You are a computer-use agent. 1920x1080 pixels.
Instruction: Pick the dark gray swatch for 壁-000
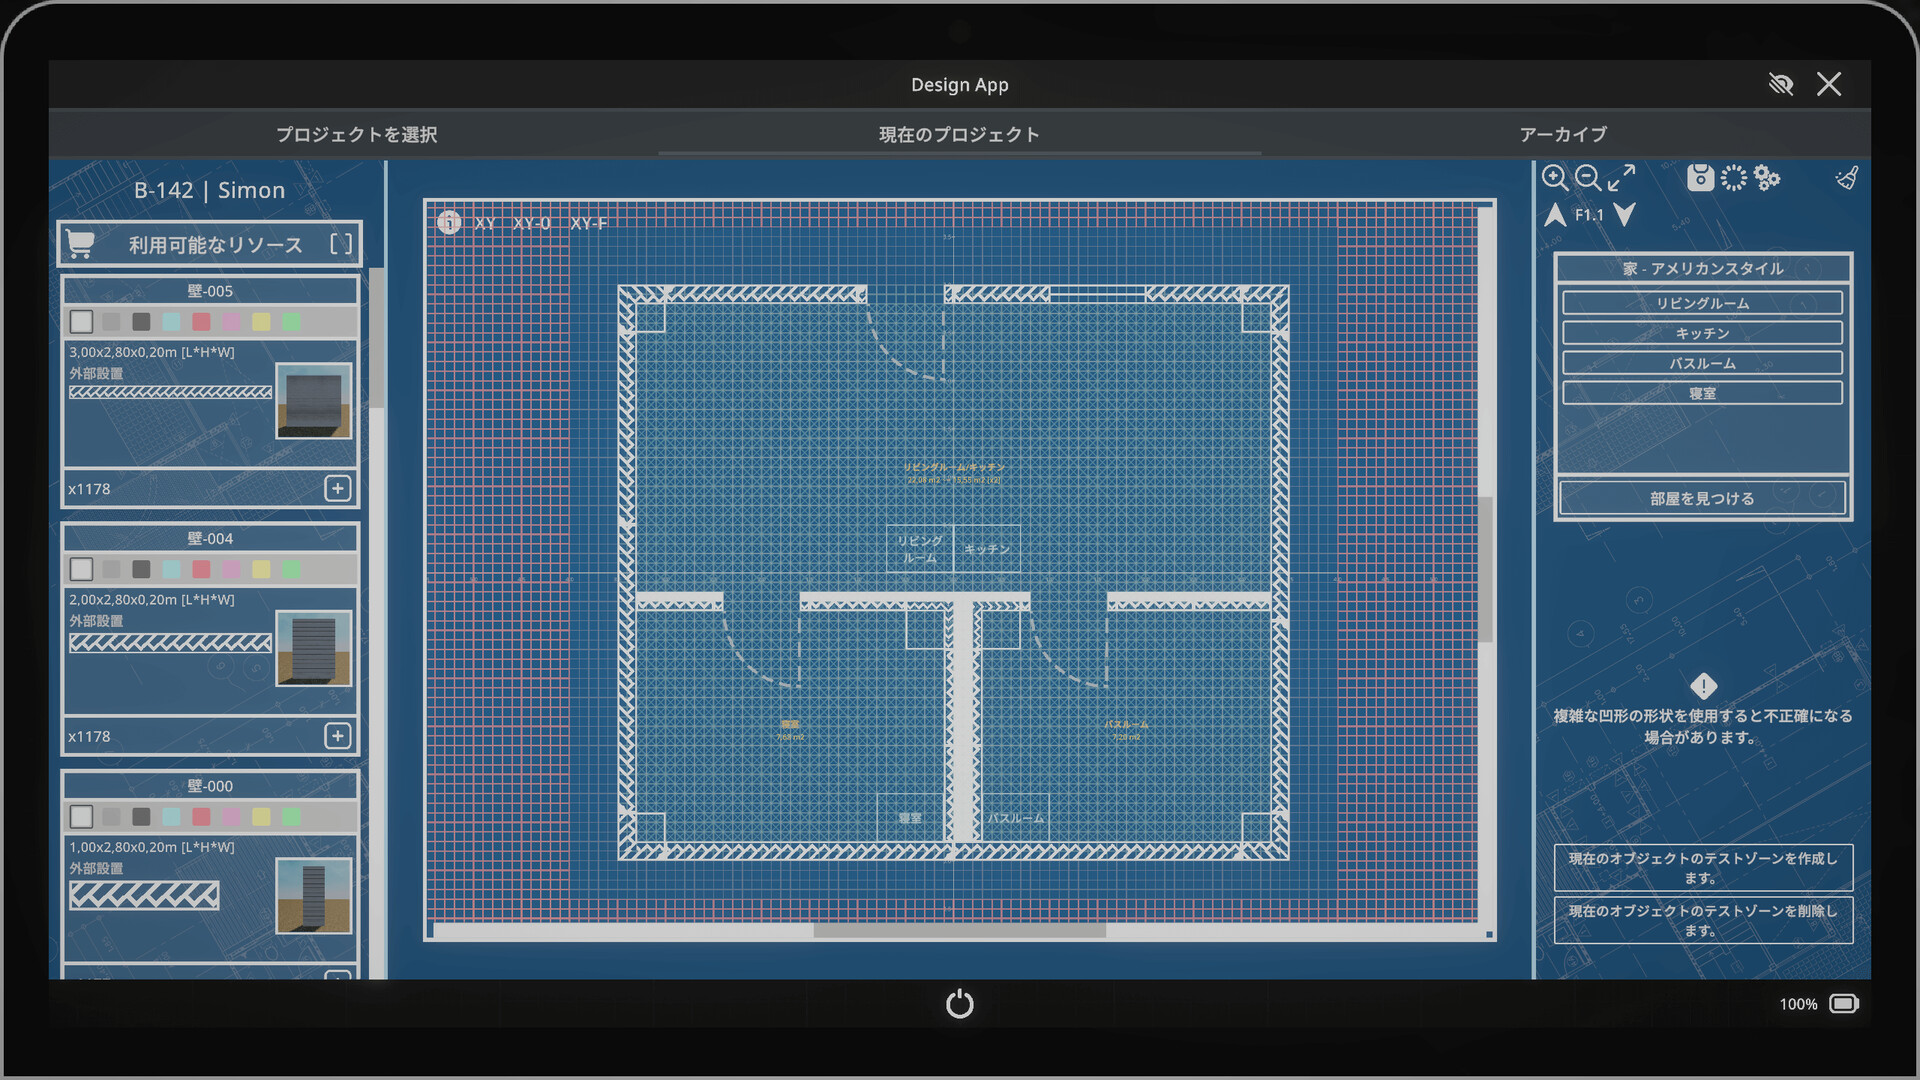[x=141, y=816]
